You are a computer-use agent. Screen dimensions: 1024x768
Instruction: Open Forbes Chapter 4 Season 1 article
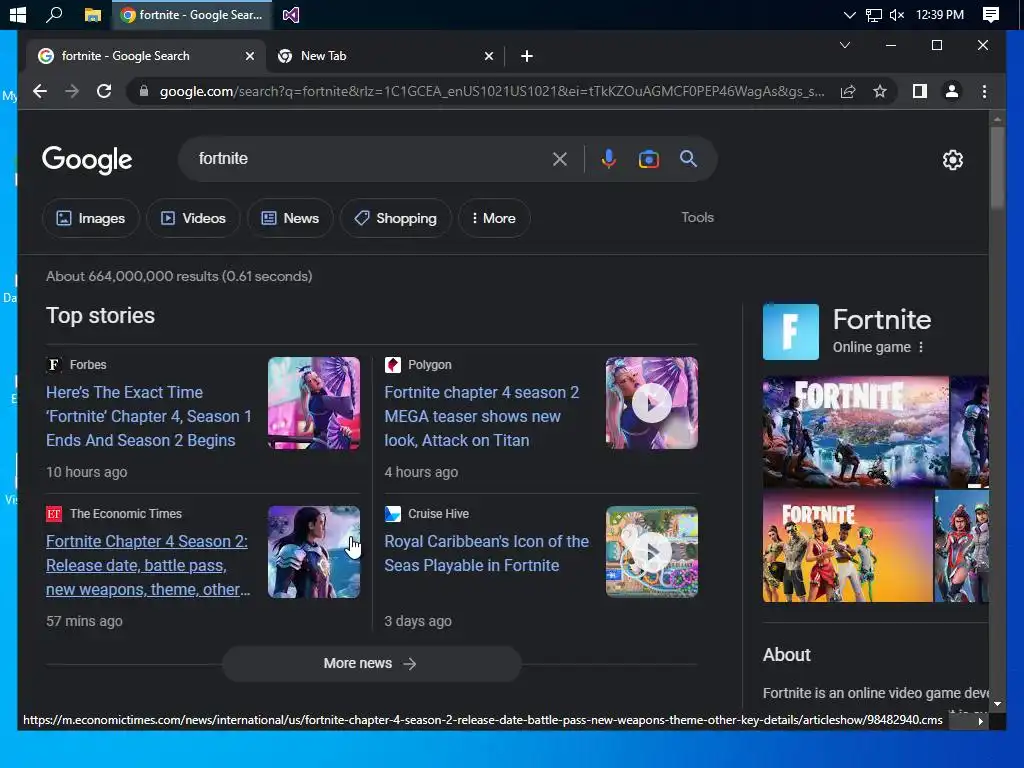(149, 417)
